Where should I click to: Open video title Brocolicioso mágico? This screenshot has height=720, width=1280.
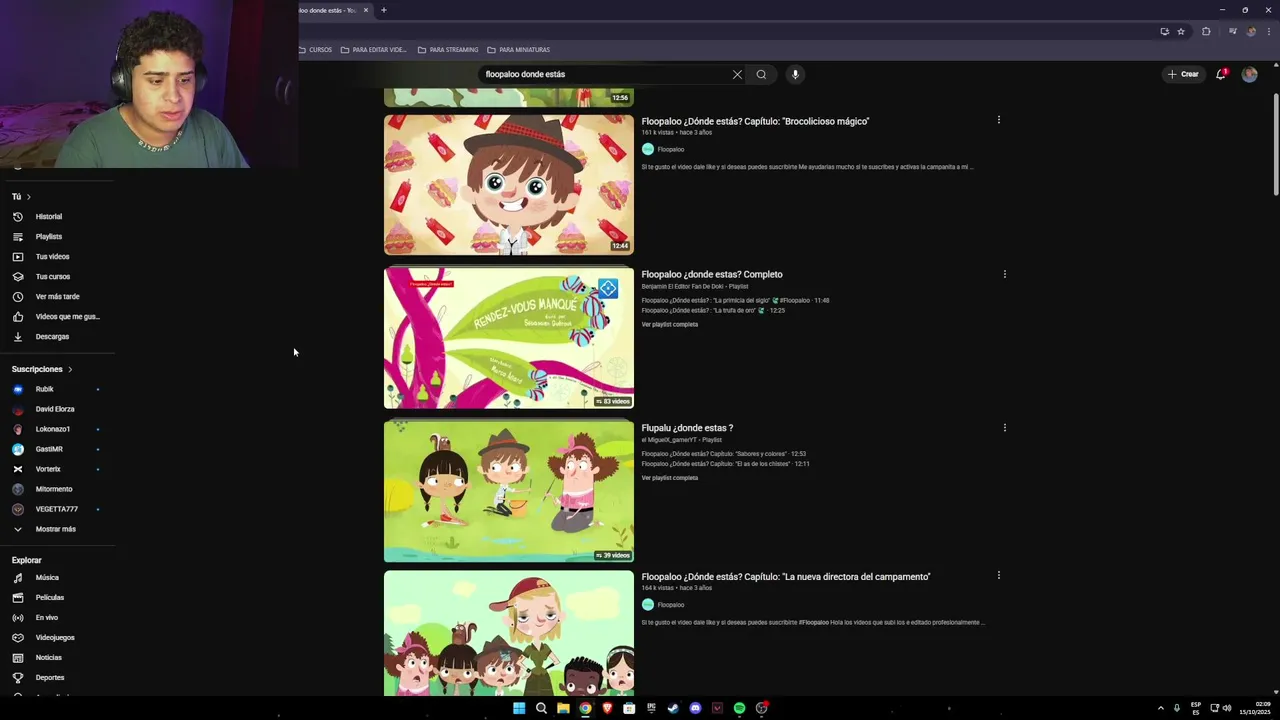click(x=755, y=121)
